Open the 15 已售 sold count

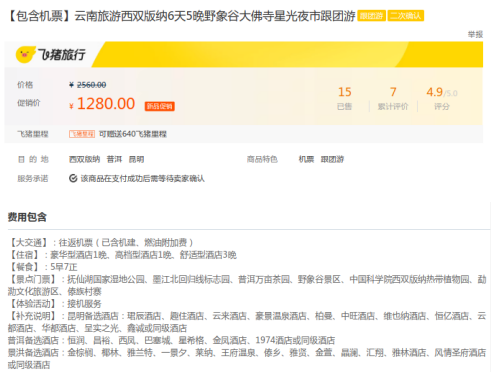click(345, 98)
